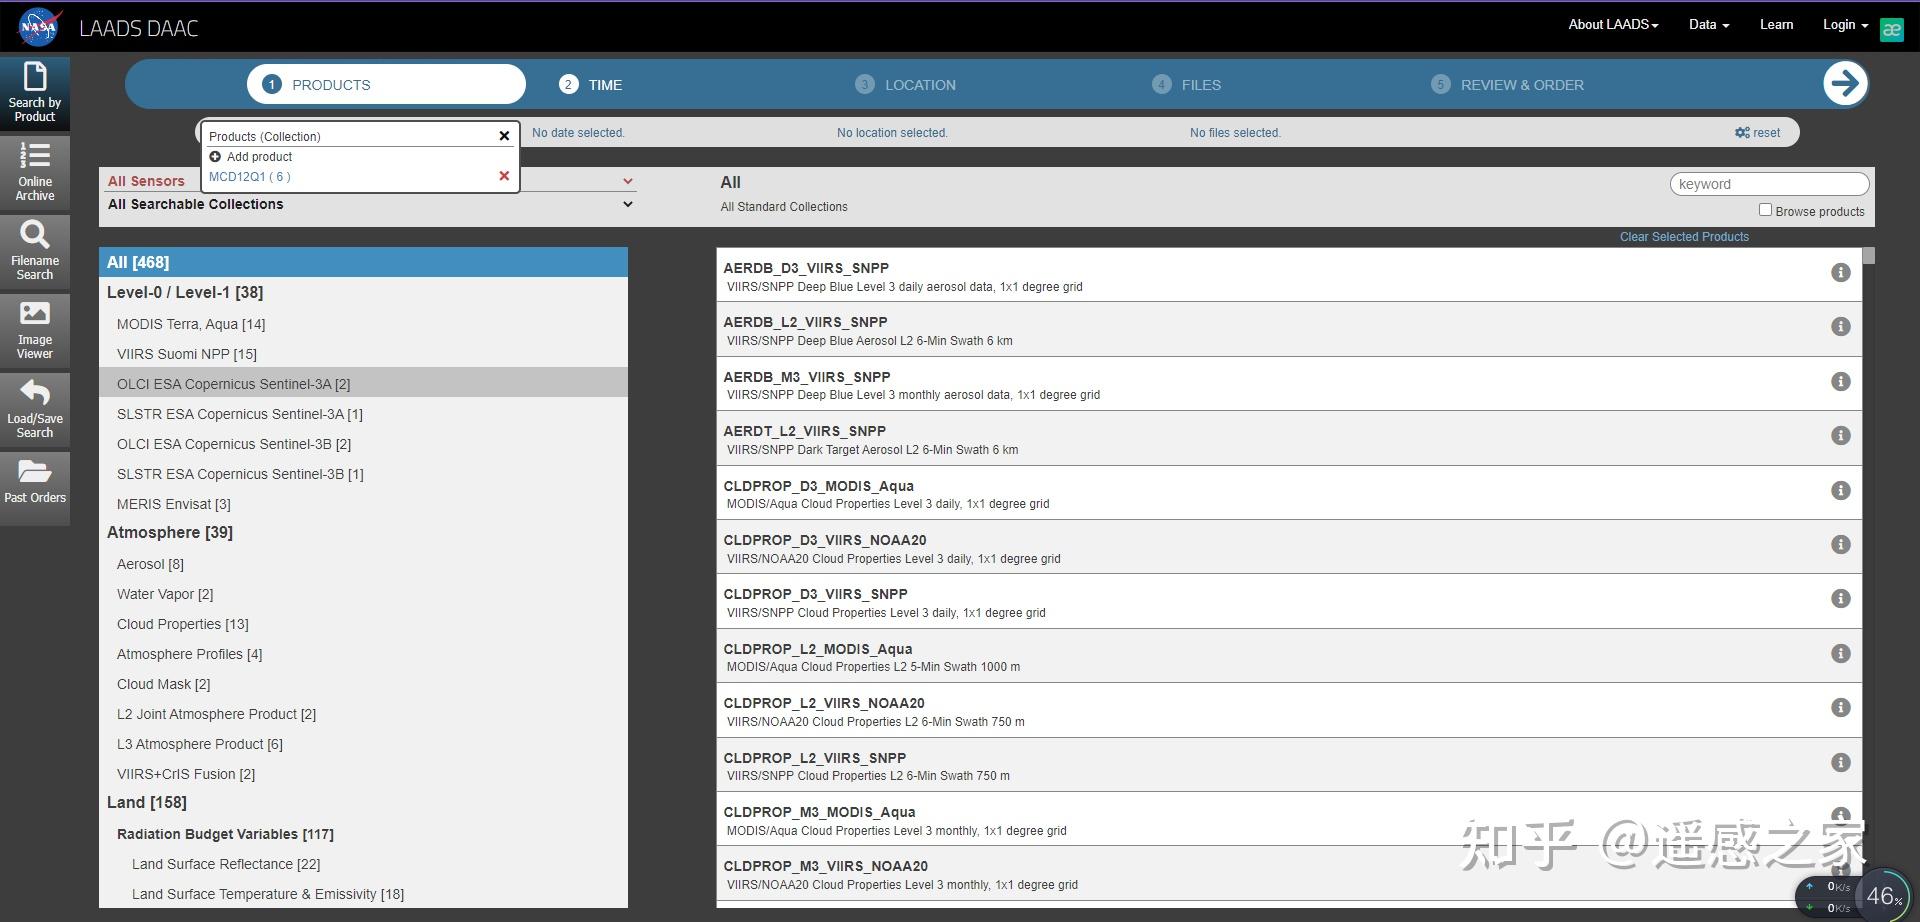Show info for CLDPROP_D3_MODIS_Aqua

pyautogui.click(x=1840, y=491)
